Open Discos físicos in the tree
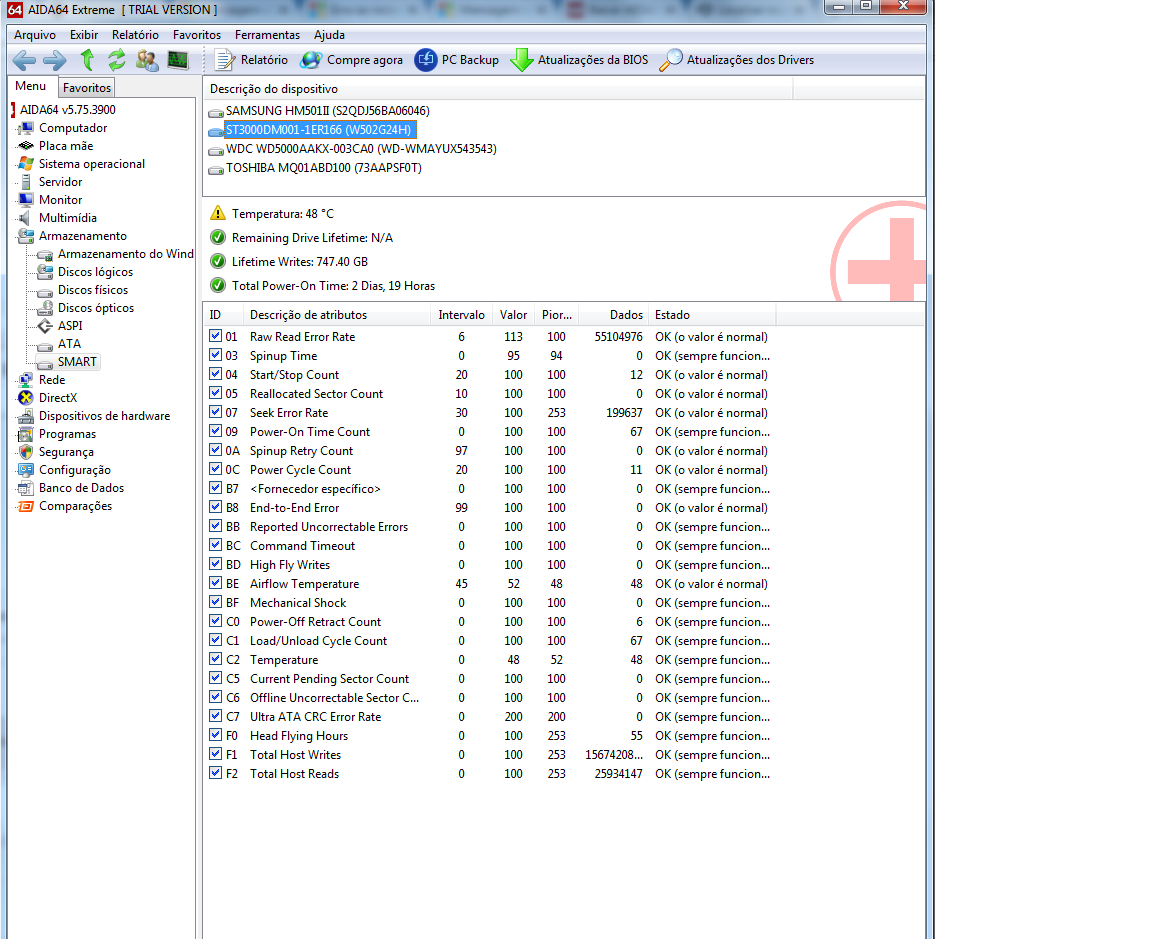The width and height of the screenshot is (1152, 939). click(93, 289)
